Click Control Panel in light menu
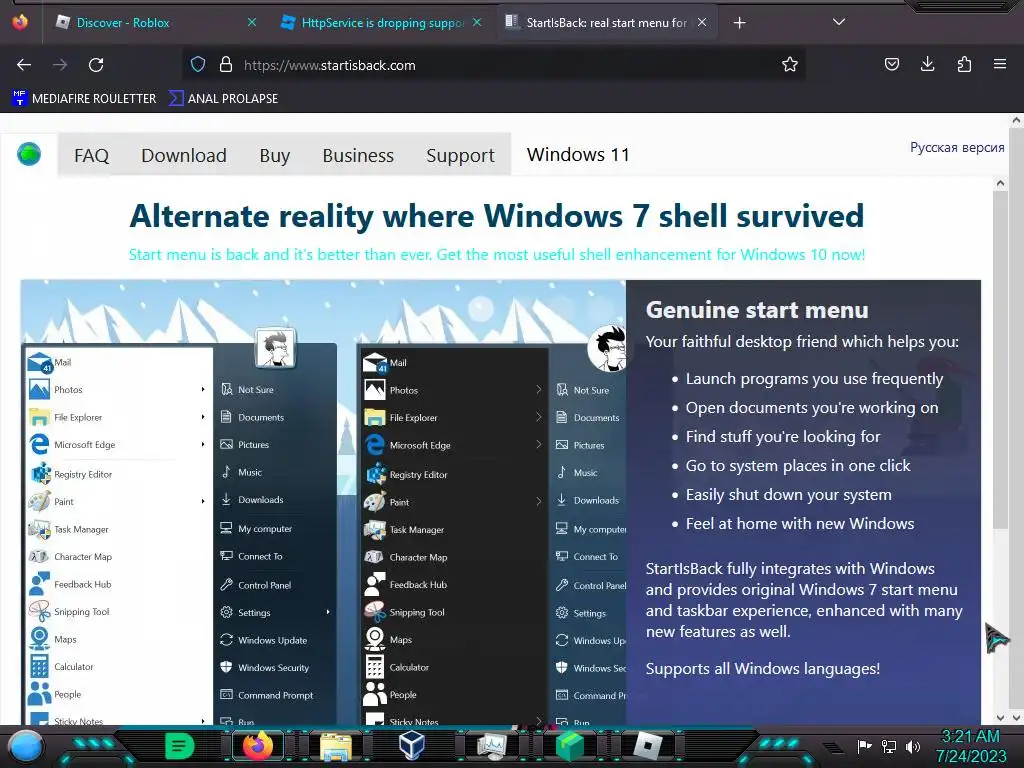This screenshot has width=1024, height=768. [256, 585]
